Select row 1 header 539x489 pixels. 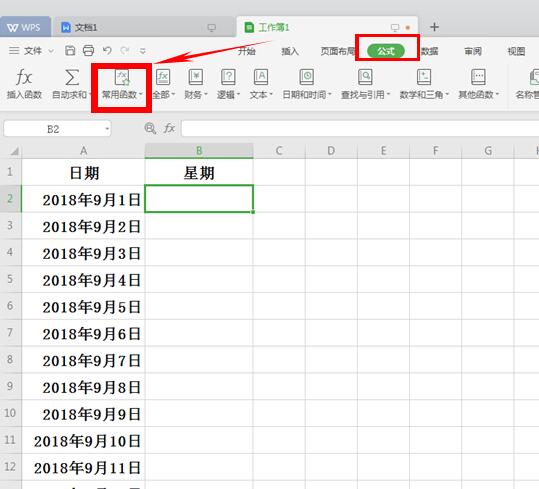tap(10, 172)
